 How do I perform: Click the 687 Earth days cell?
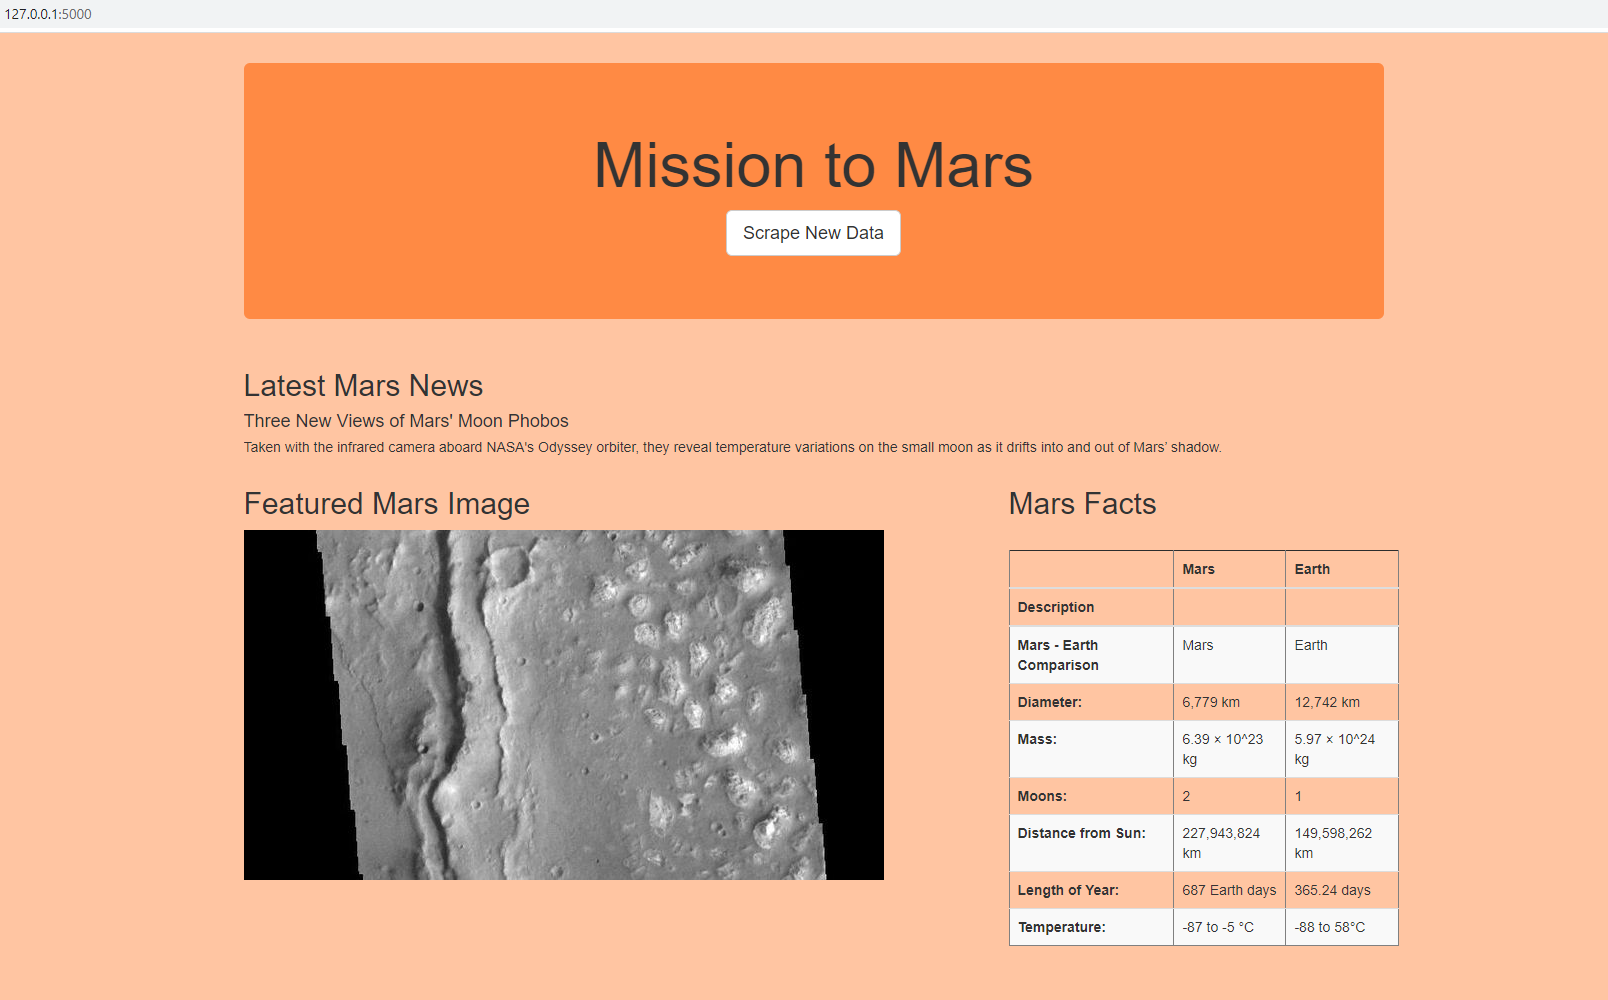pyautogui.click(x=1228, y=890)
